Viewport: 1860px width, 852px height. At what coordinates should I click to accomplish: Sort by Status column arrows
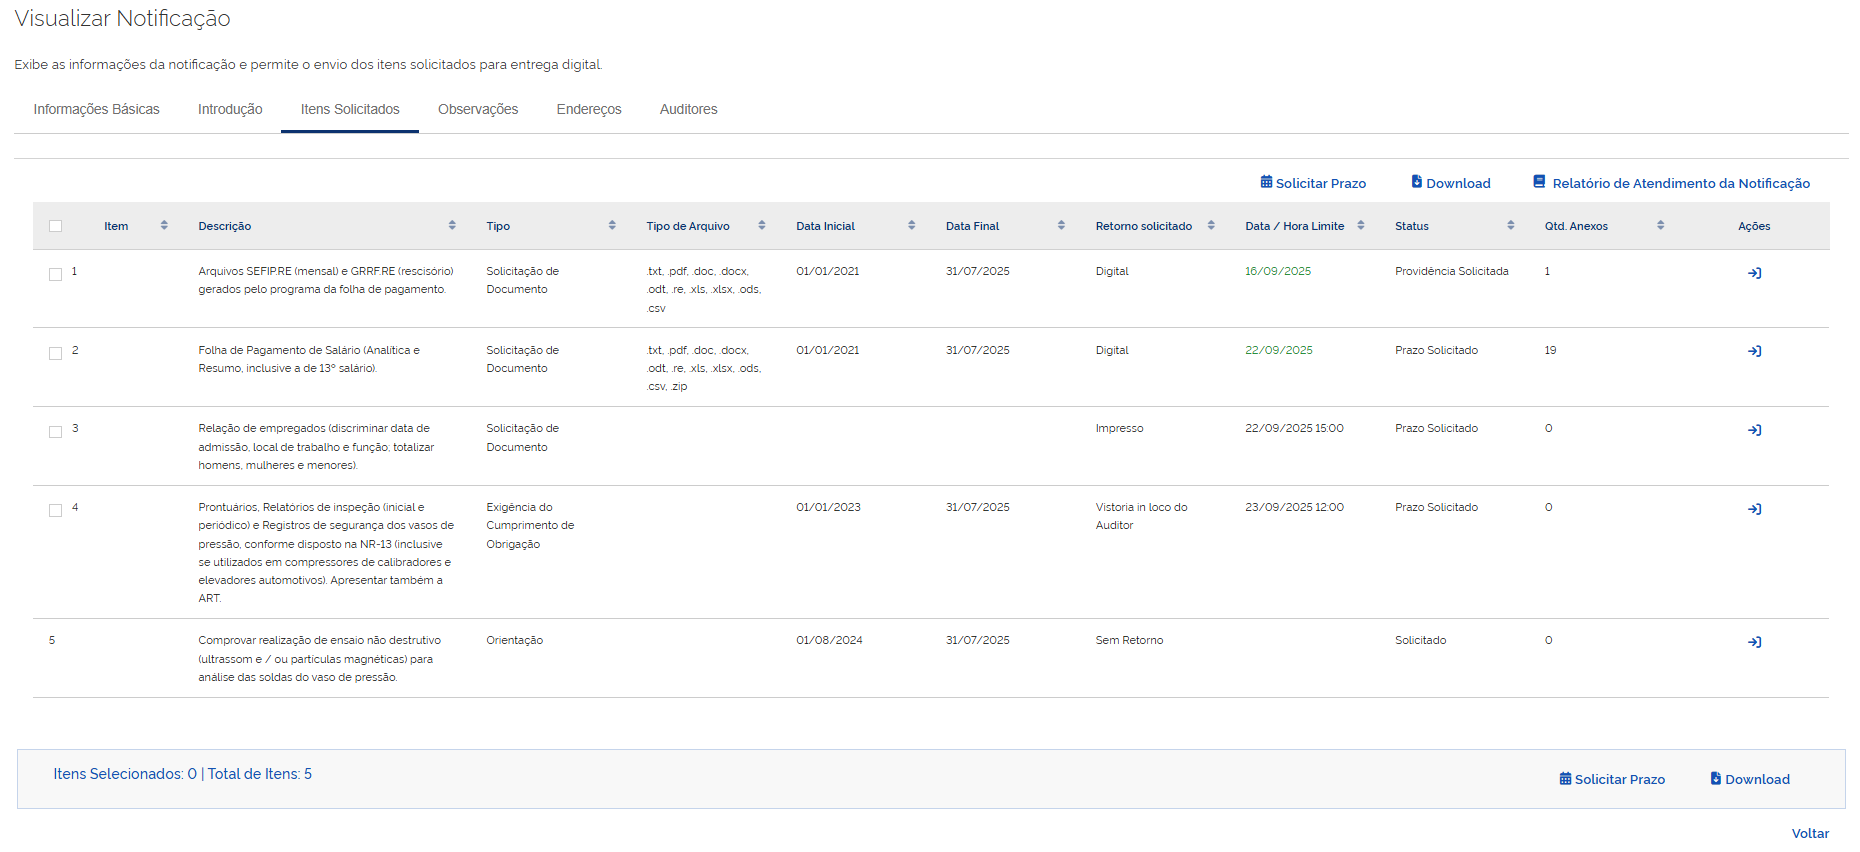click(x=1511, y=226)
